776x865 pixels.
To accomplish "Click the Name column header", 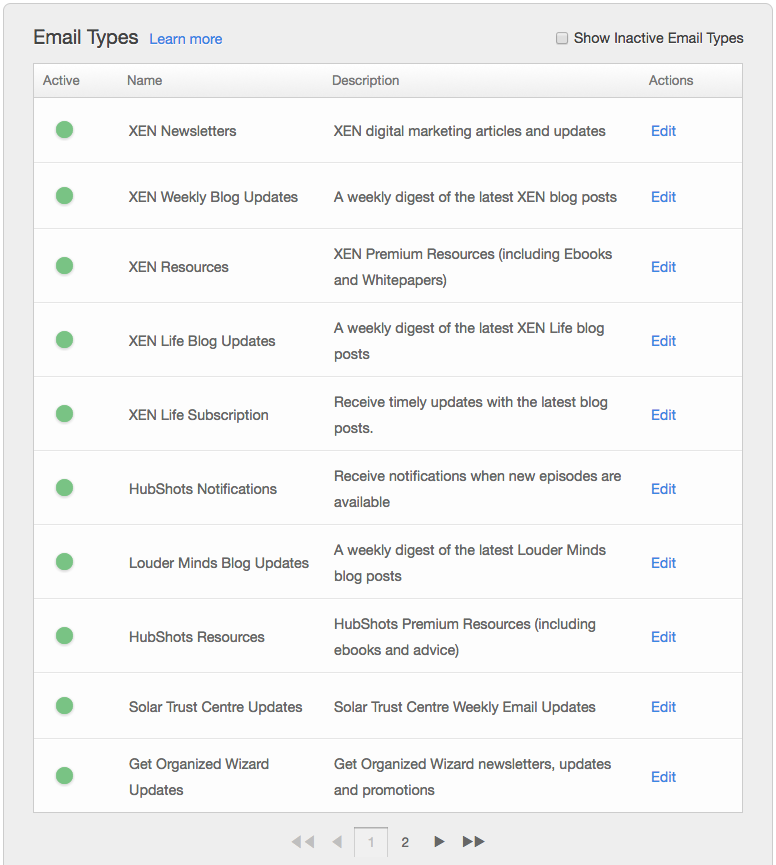I will [145, 81].
